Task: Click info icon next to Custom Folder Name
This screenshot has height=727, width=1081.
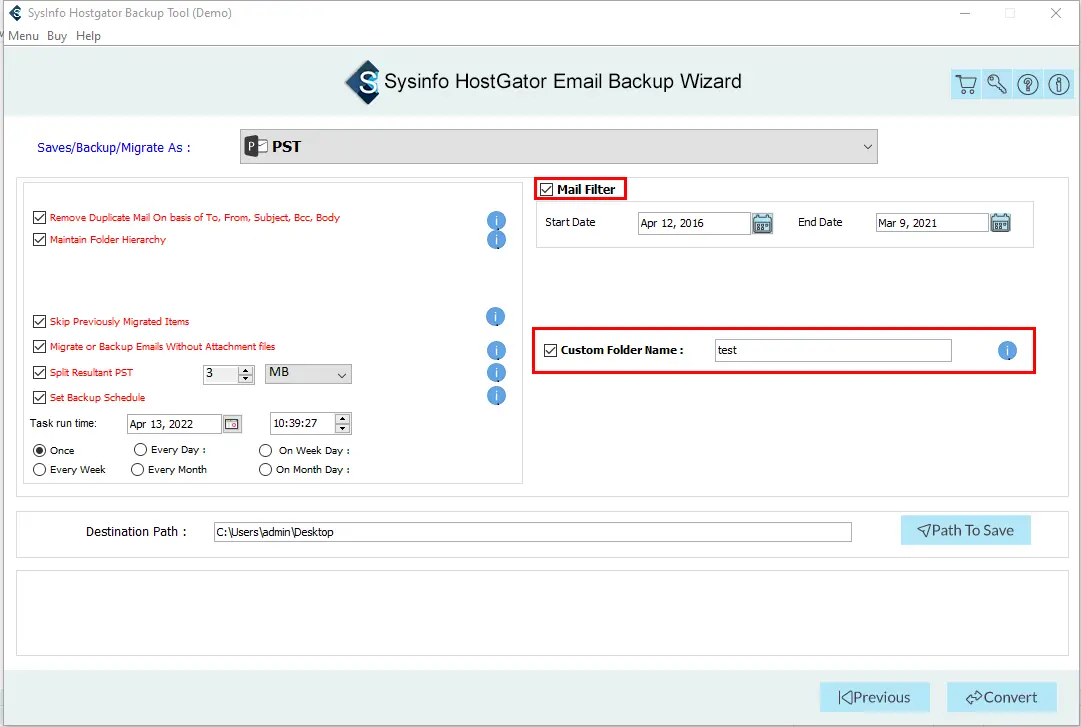Action: 1007,351
